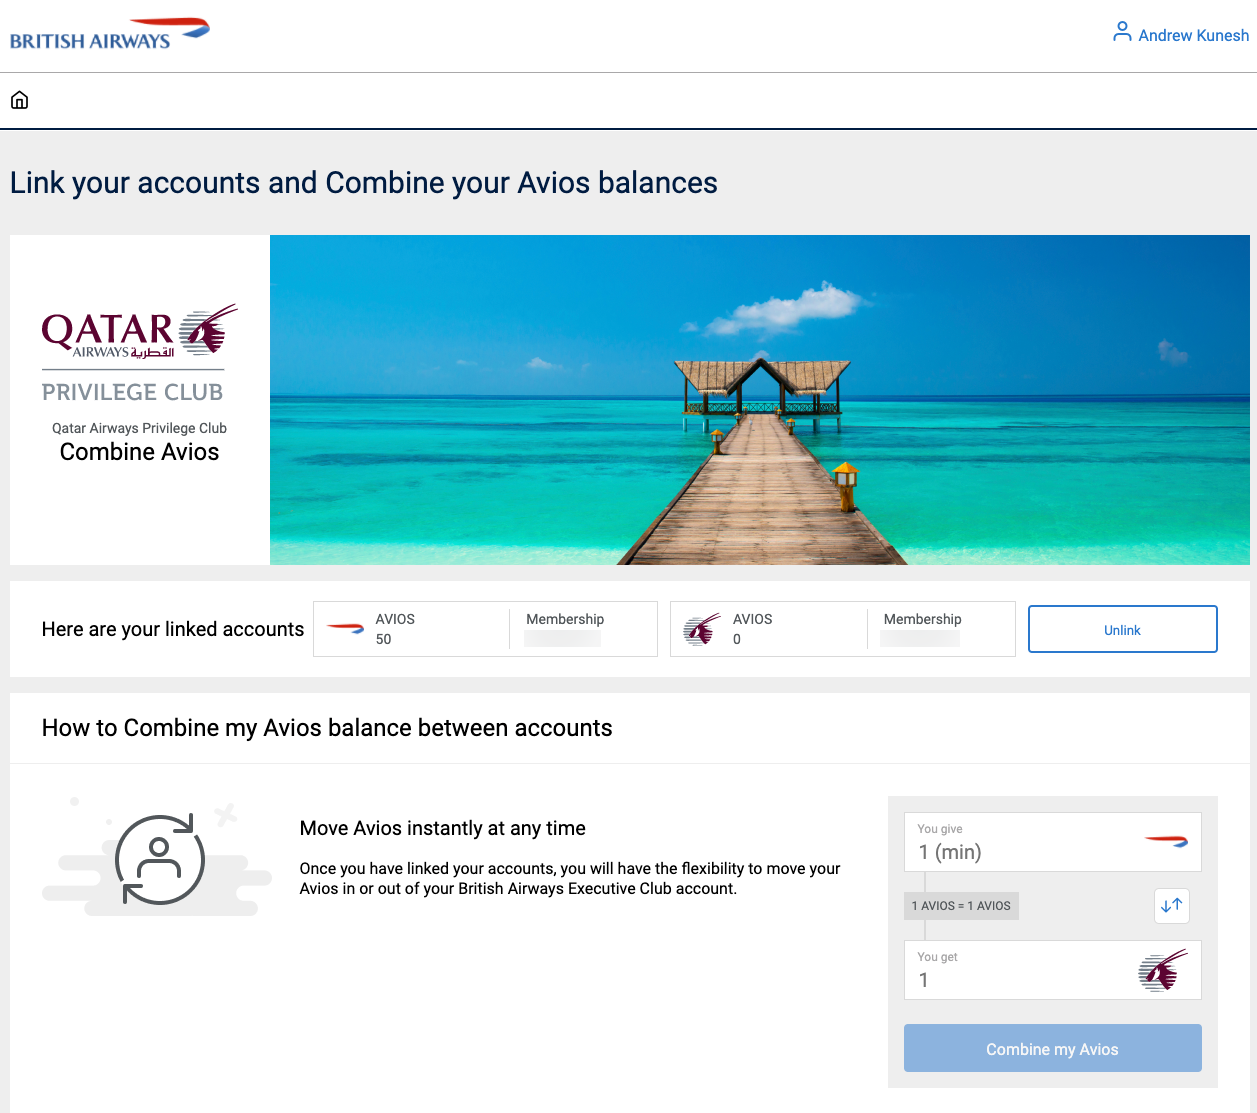
Task: Click the 1 AVIOS = 1 AVIOS rate label
Action: tap(961, 905)
